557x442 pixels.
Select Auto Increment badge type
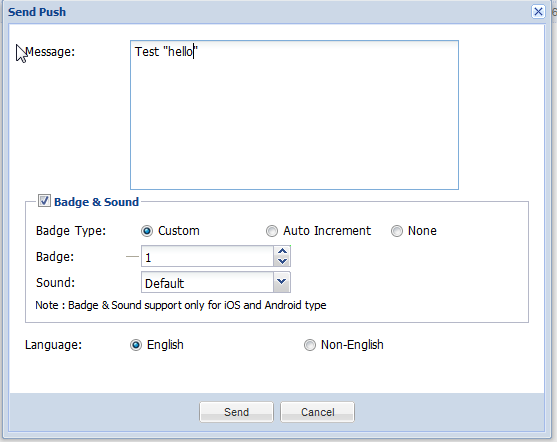272,231
